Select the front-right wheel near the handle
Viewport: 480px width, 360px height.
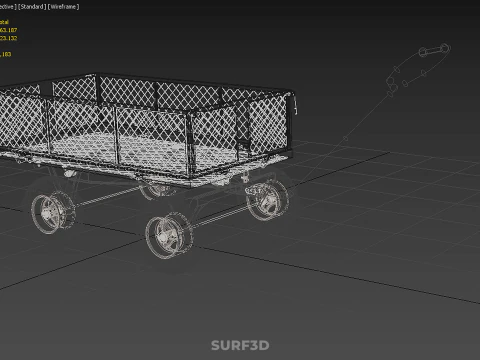pyautogui.click(x=267, y=200)
